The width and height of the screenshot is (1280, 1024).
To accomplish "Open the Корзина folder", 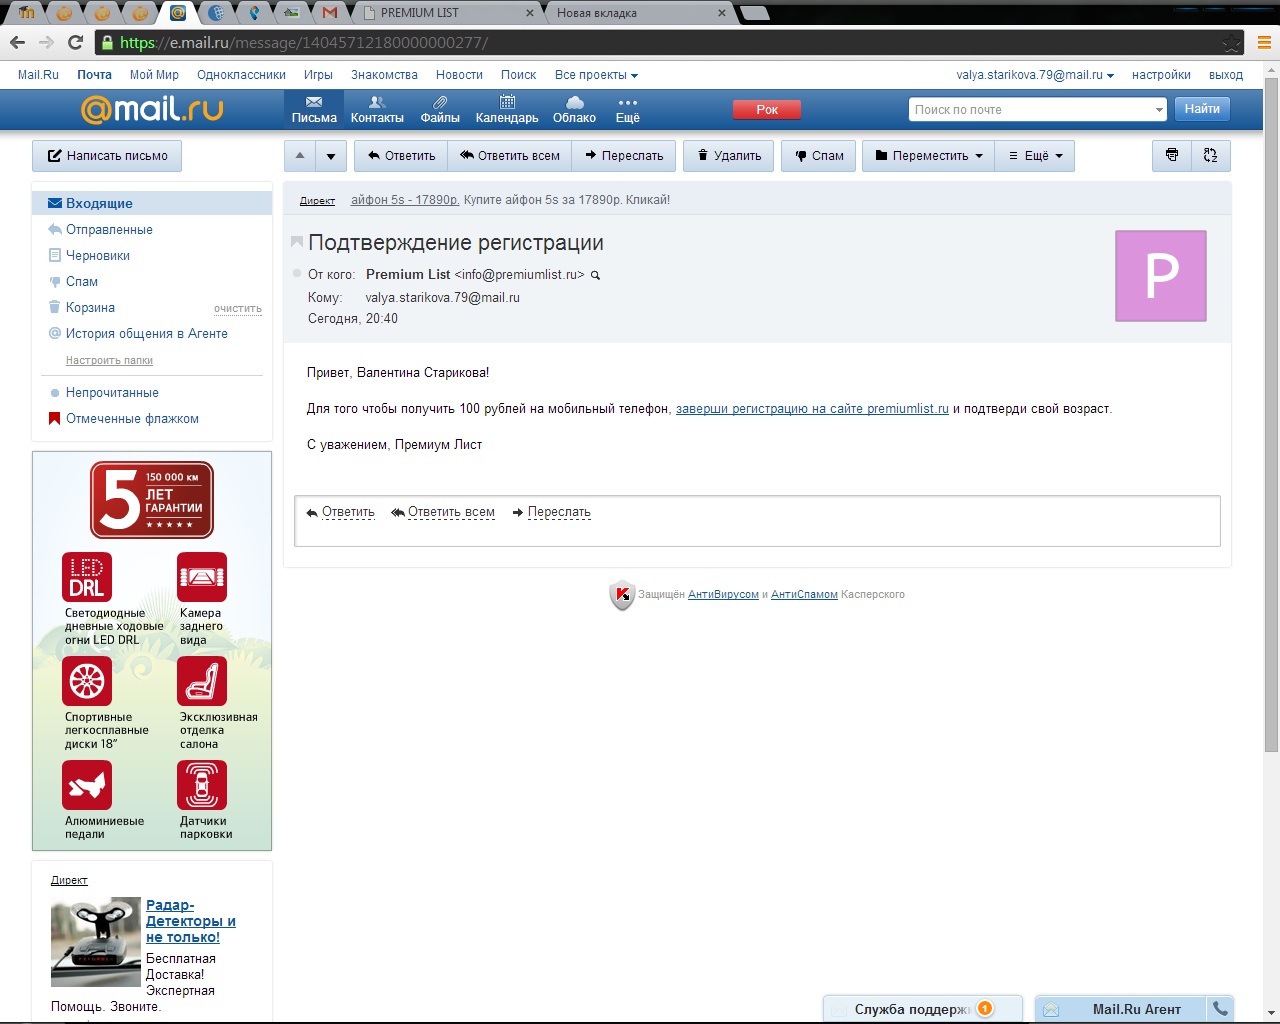I will [90, 307].
